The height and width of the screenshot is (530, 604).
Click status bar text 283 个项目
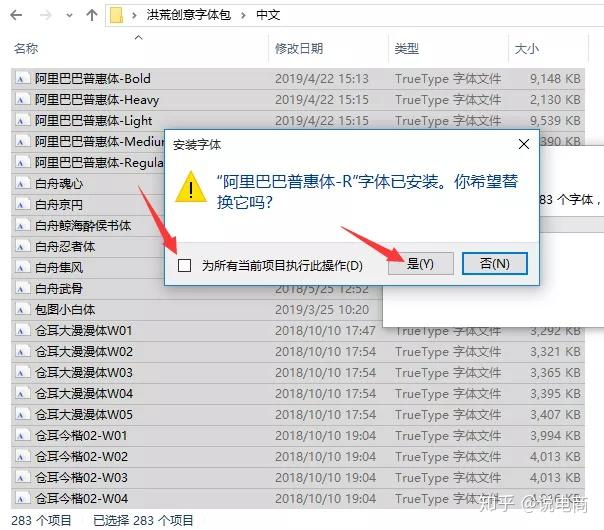(x=41, y=521)
